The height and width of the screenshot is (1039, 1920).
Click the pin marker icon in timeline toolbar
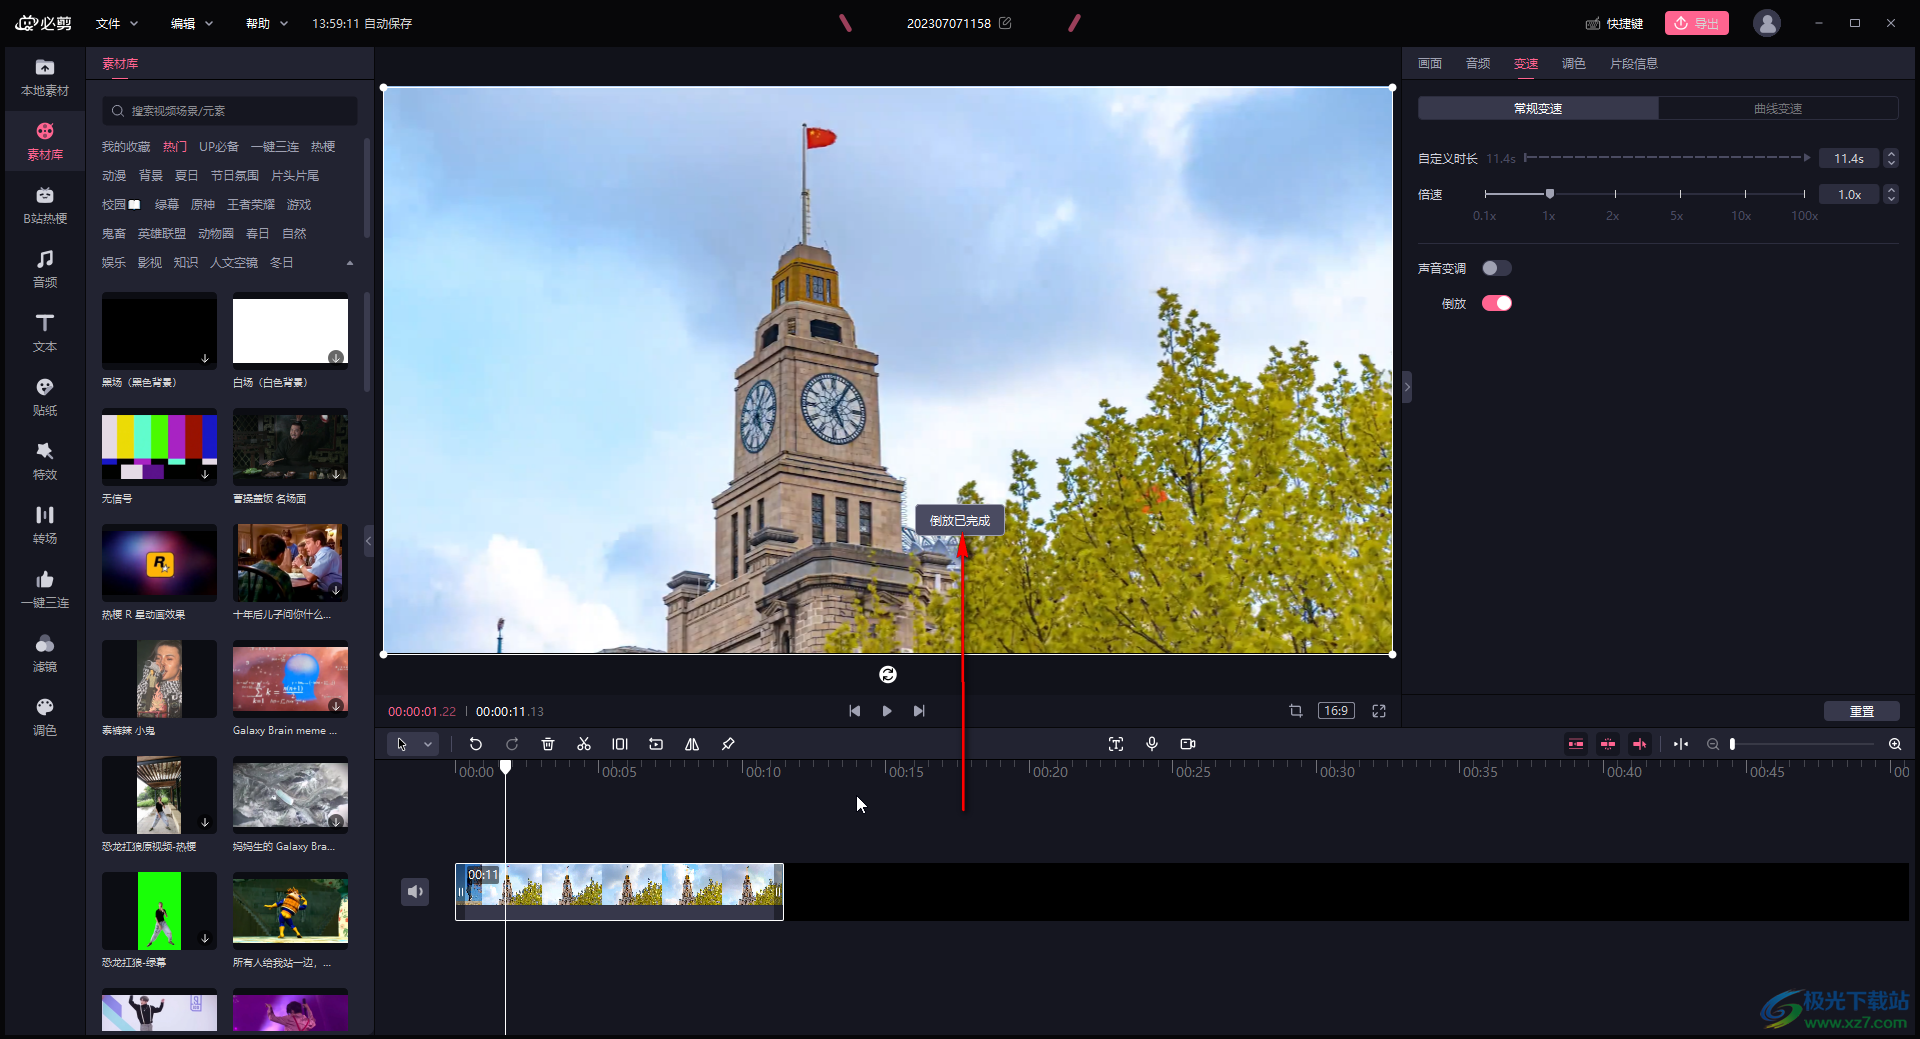click(728, 744)
